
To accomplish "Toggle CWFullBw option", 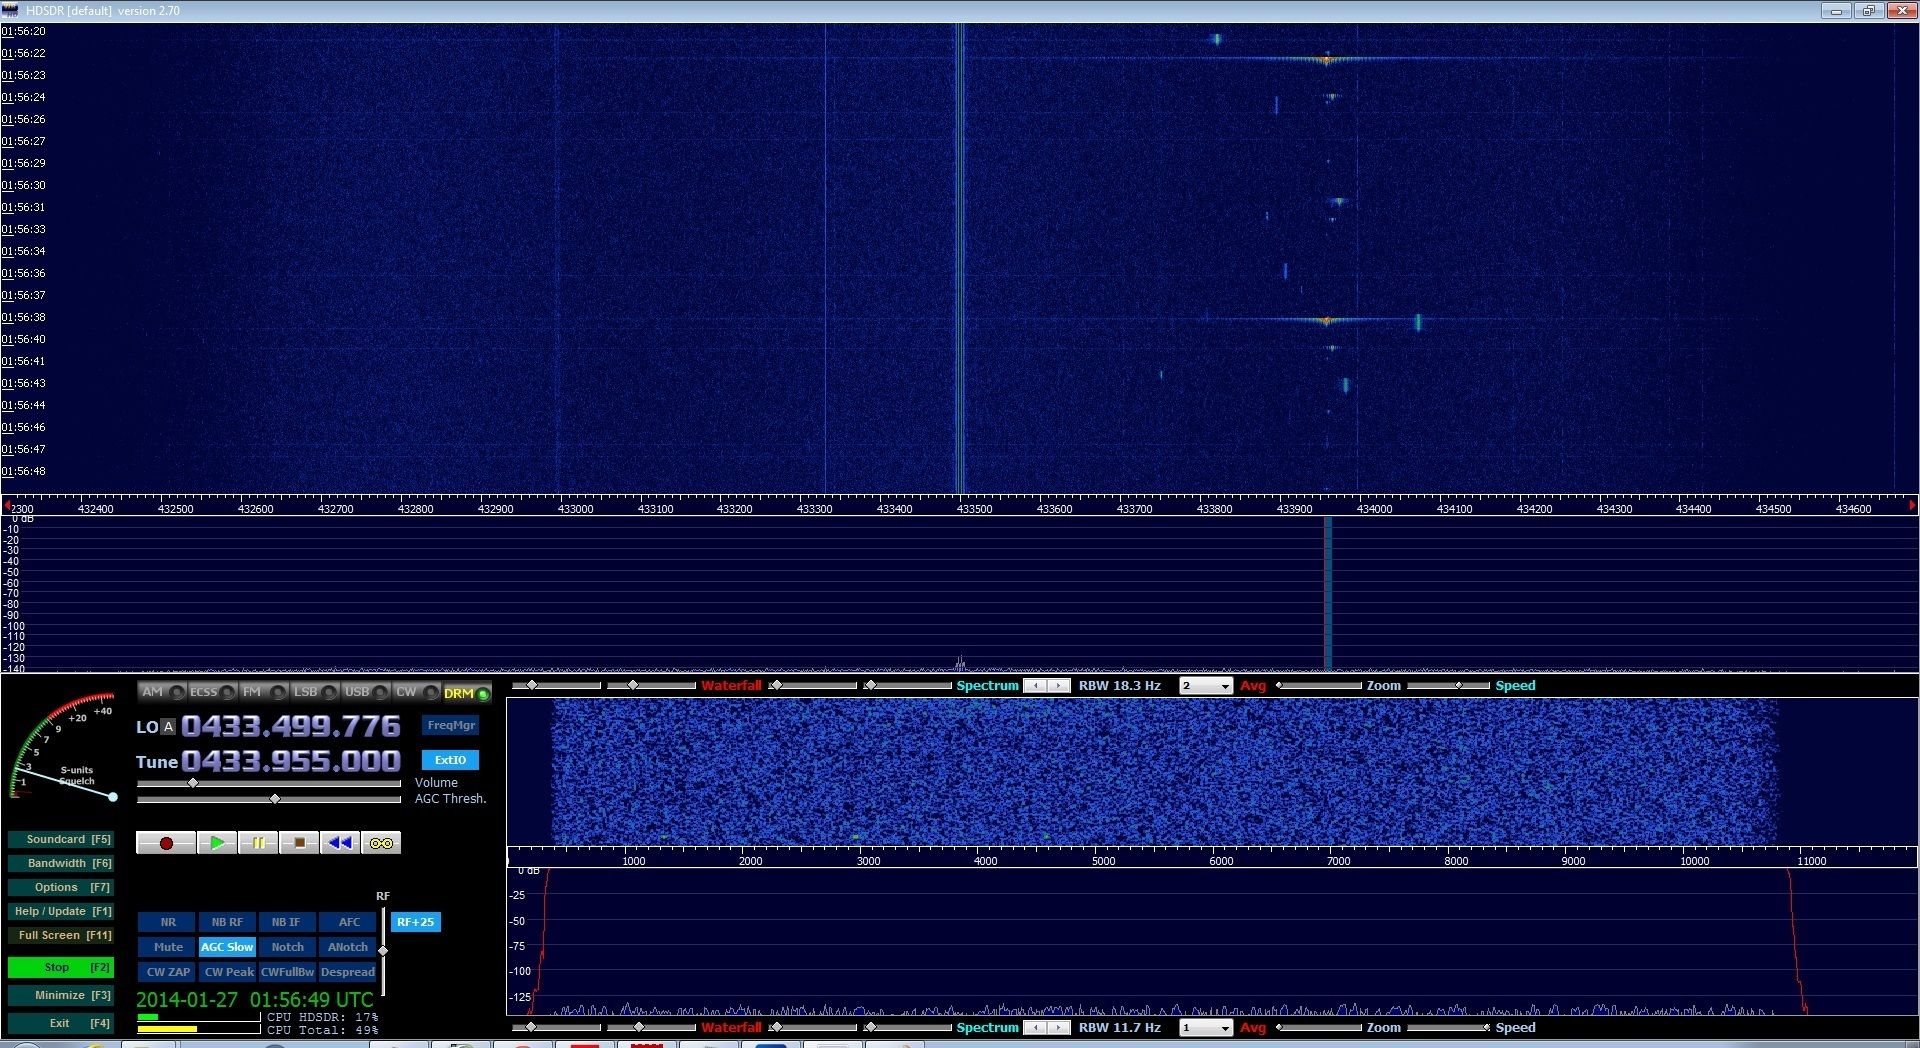I will pos(287,972).
